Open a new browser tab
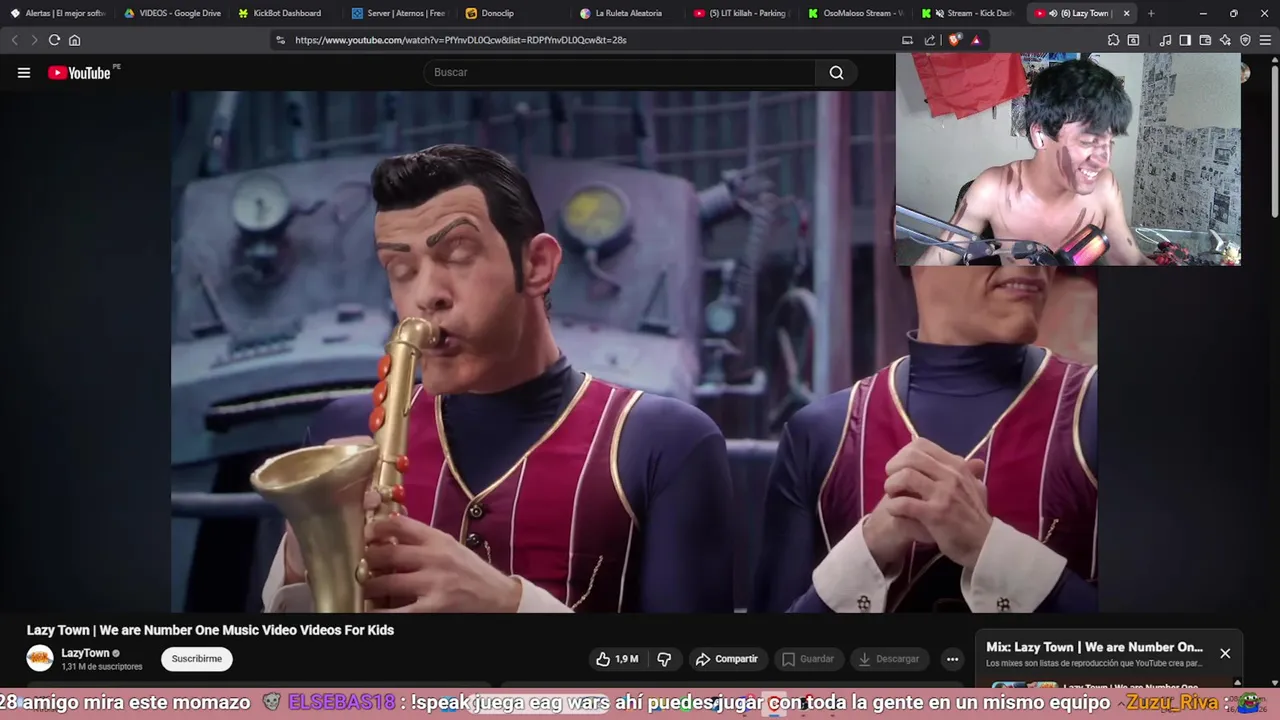 1151,13
